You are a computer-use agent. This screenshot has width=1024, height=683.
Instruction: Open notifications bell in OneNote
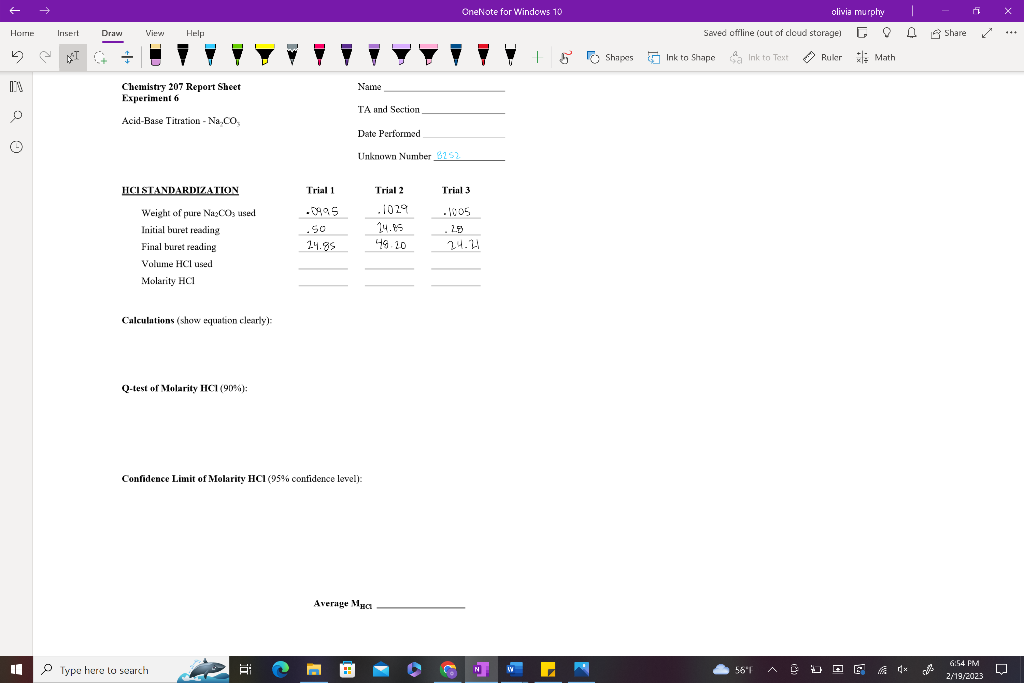912,33
